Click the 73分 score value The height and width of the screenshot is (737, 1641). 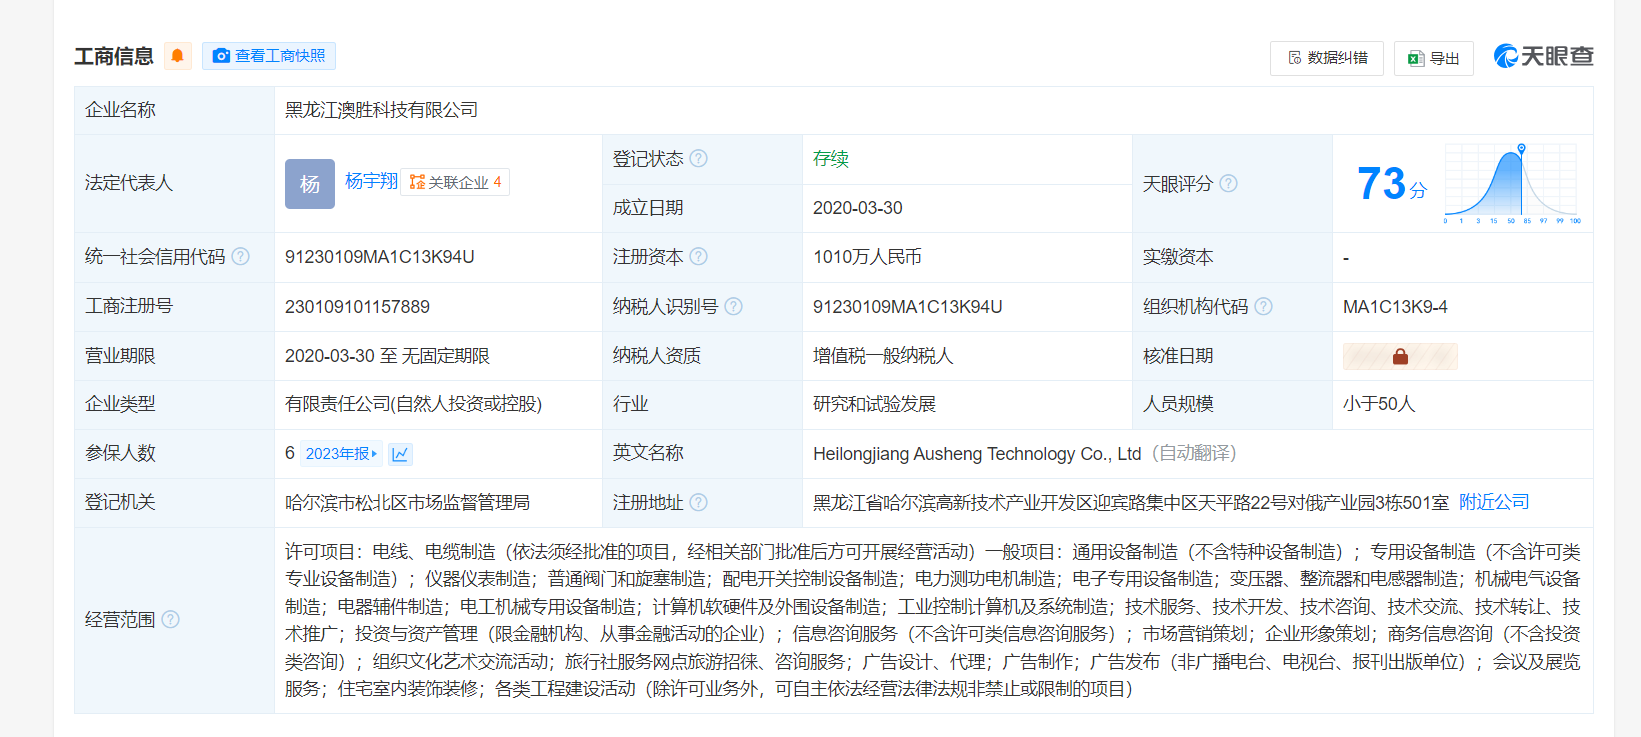[1392, 184]
